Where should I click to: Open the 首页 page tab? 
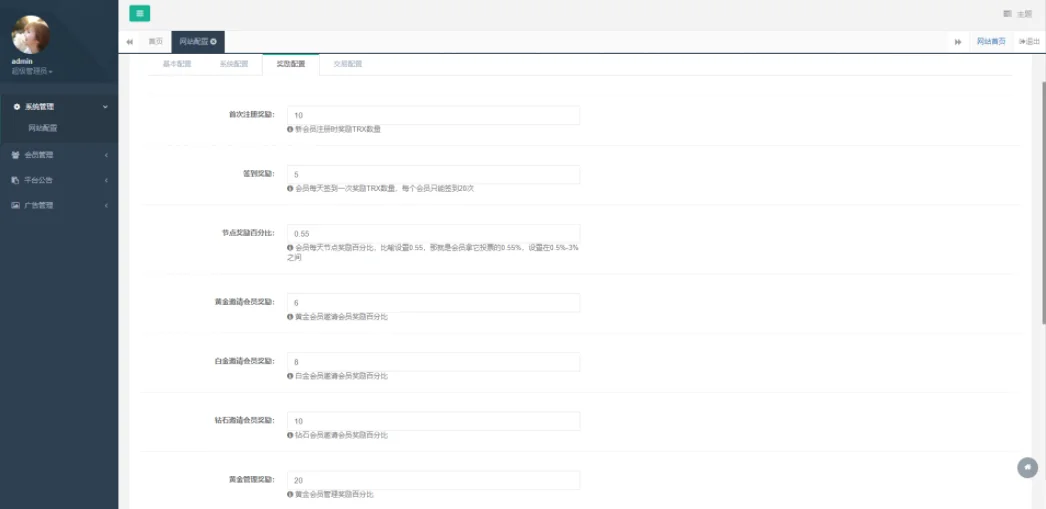tap(155, 41)
